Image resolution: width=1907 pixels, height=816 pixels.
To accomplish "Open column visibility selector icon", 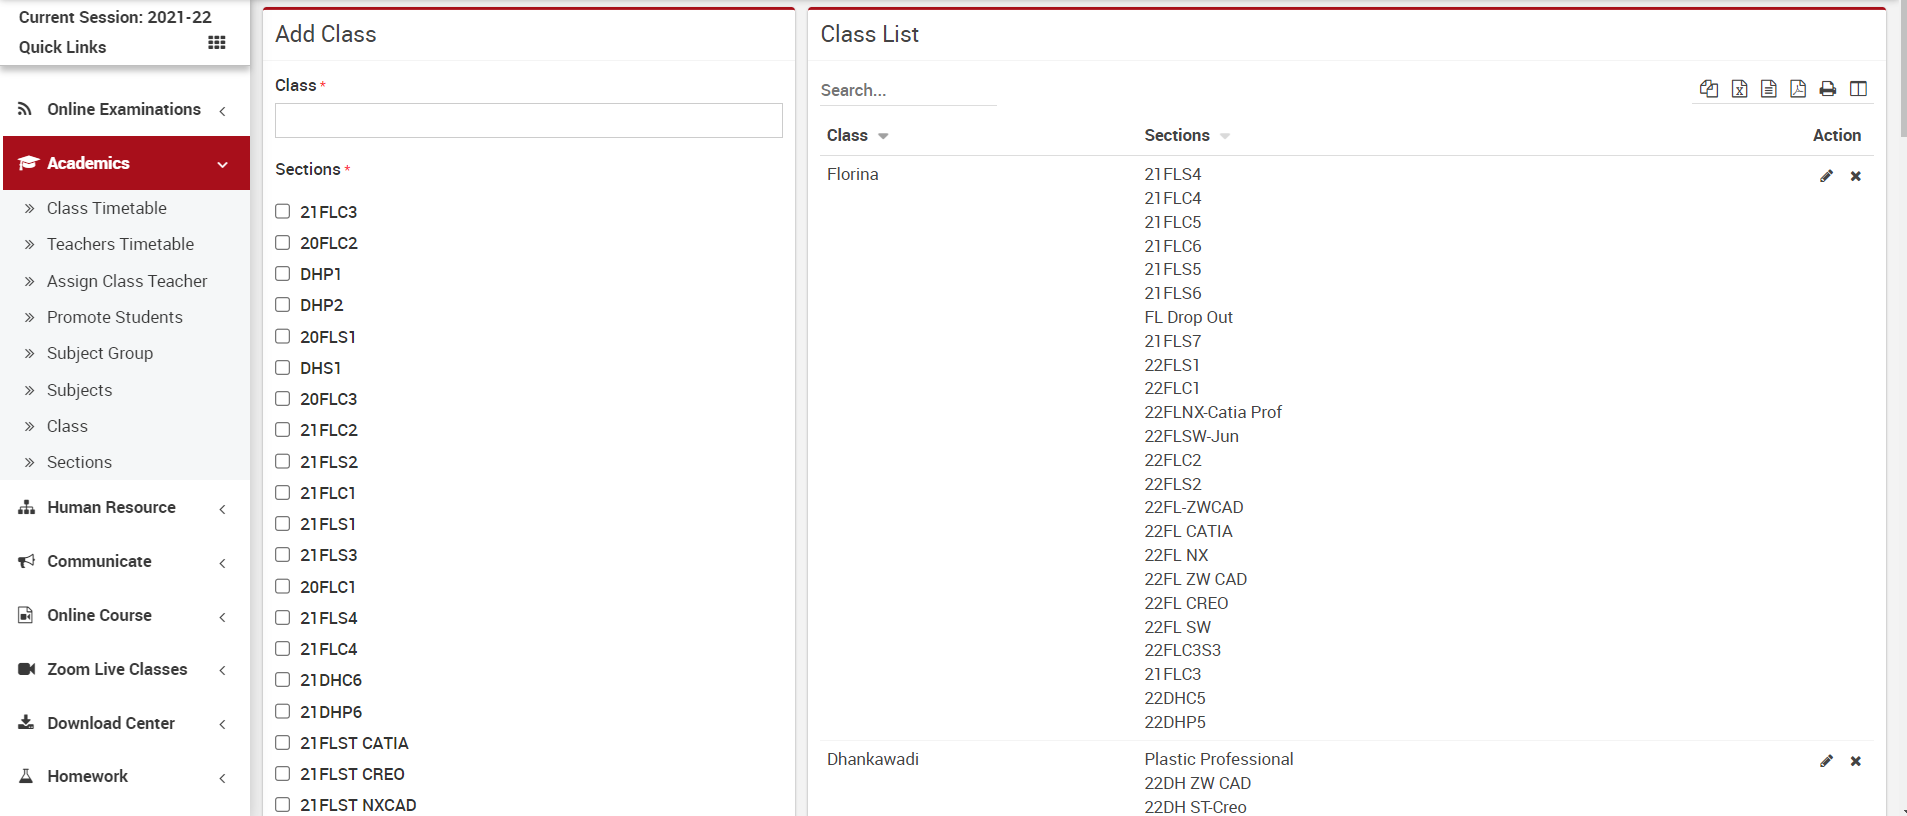I will (x=1858, y=89).
